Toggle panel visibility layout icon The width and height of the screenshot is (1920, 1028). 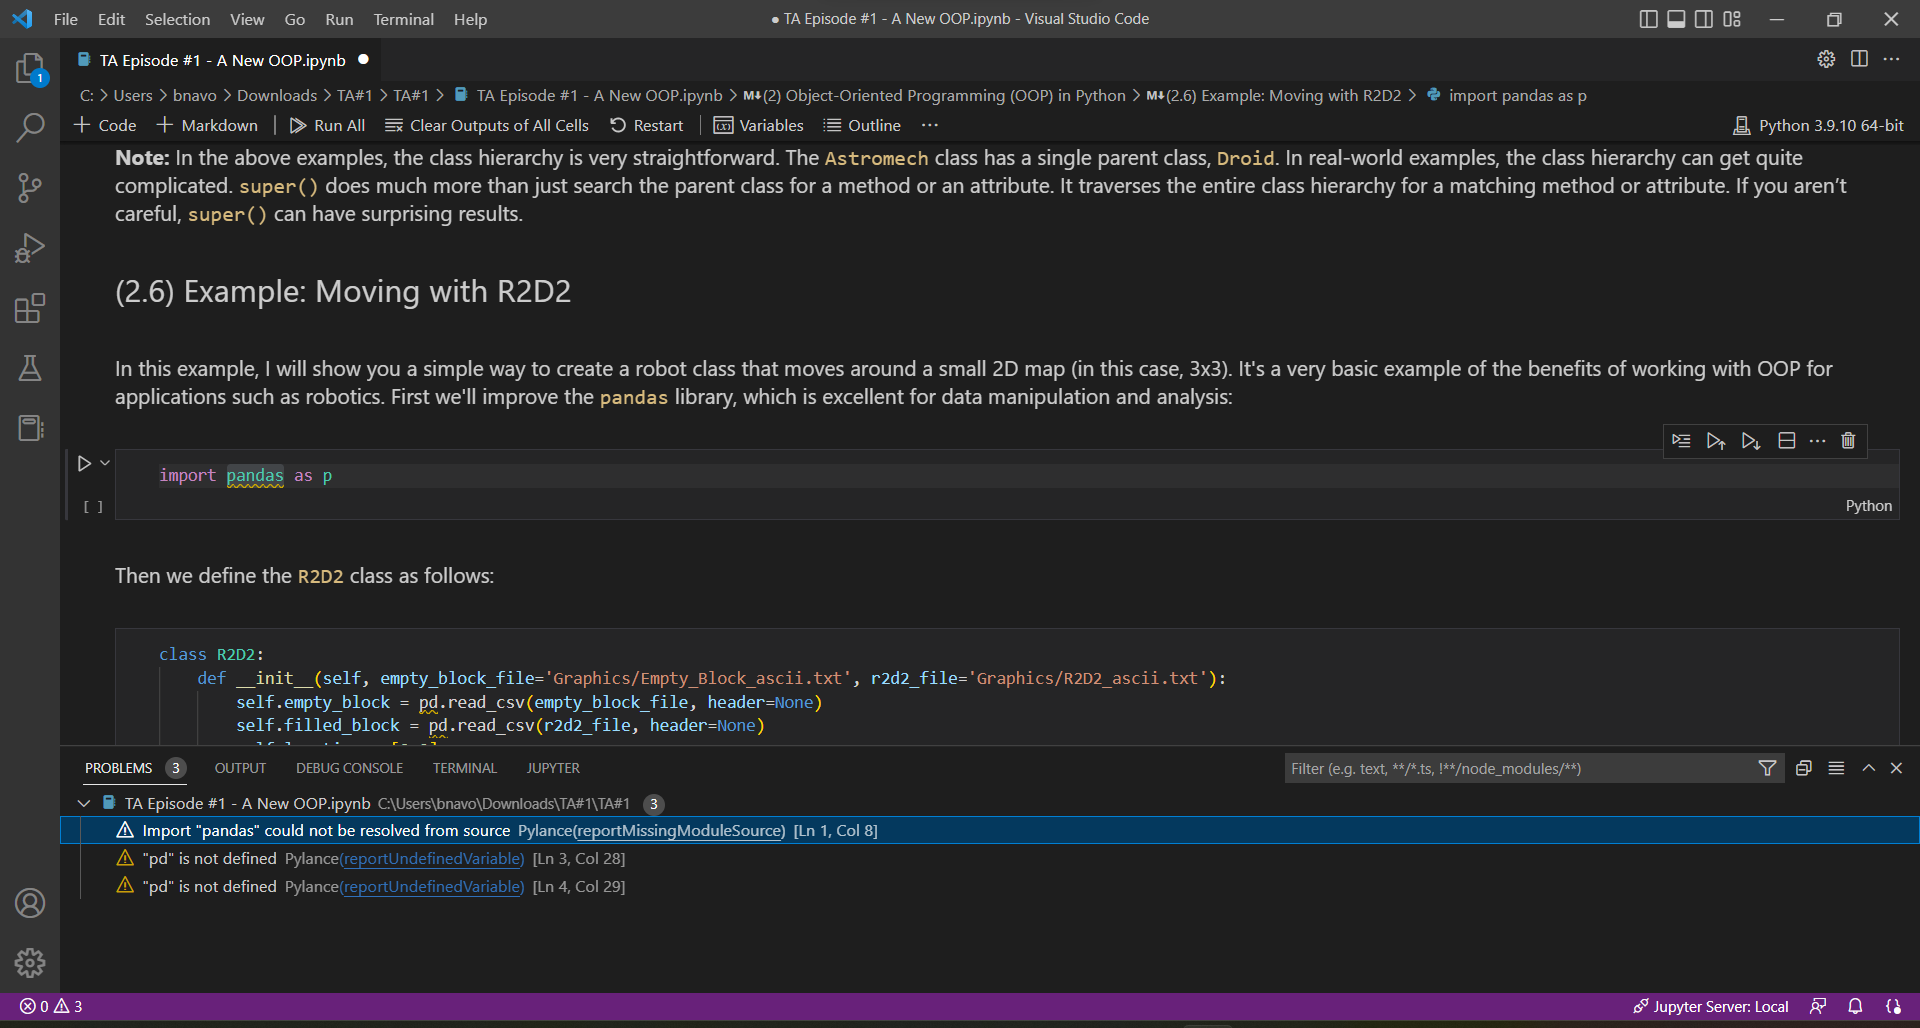point(1676,19)
